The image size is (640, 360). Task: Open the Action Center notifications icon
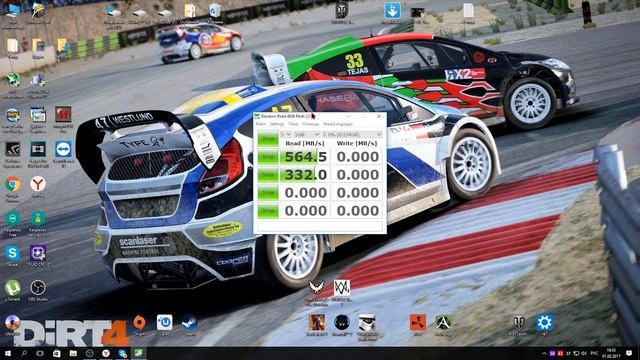tap(629, 353)
